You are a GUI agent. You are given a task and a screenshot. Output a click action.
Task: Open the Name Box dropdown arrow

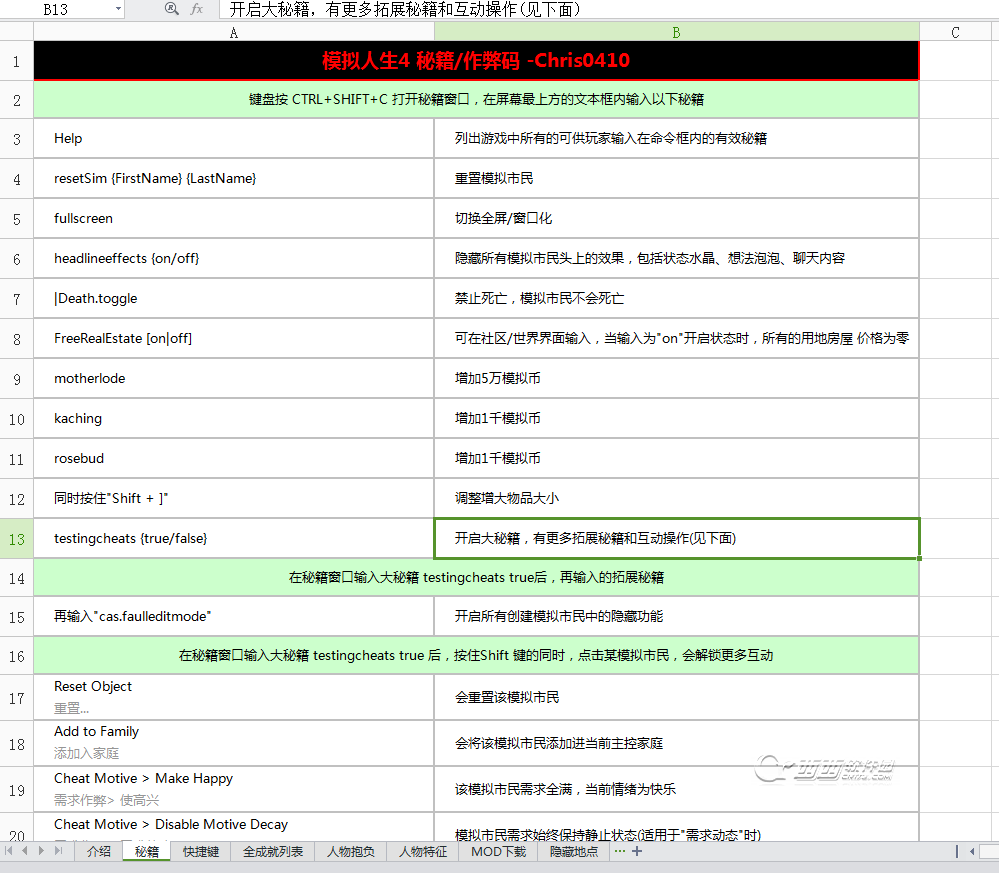tap(119, 9)
